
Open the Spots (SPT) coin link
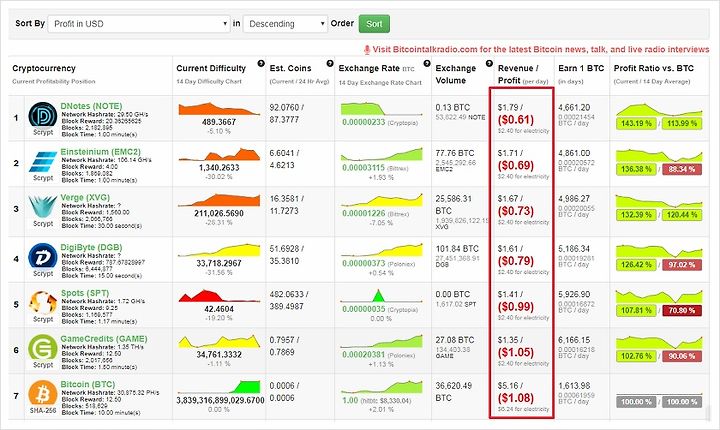[85, 293]
